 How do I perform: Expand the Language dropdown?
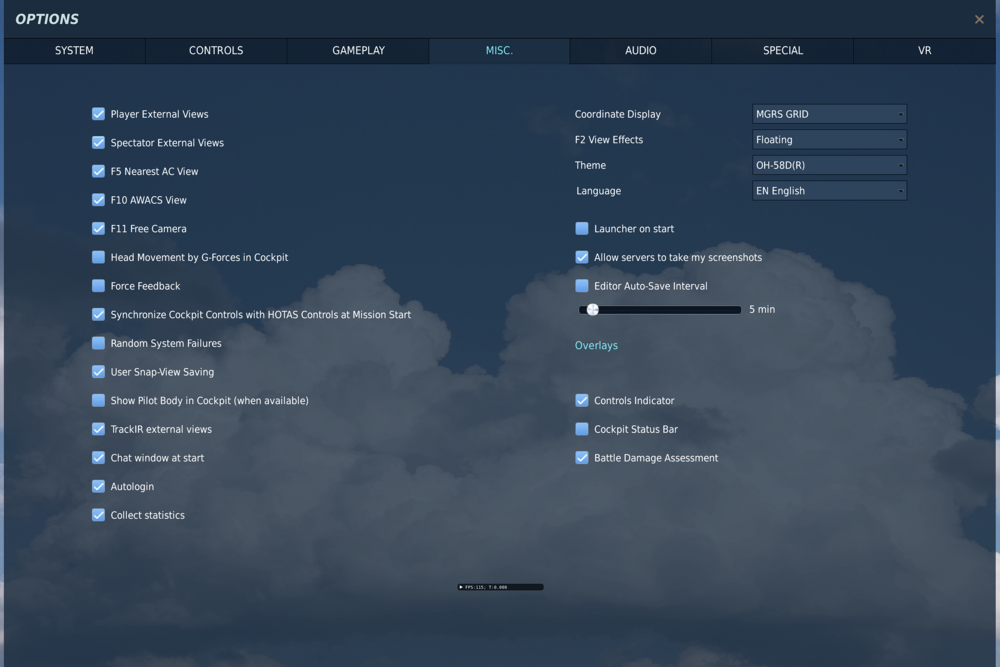(829, 191)
